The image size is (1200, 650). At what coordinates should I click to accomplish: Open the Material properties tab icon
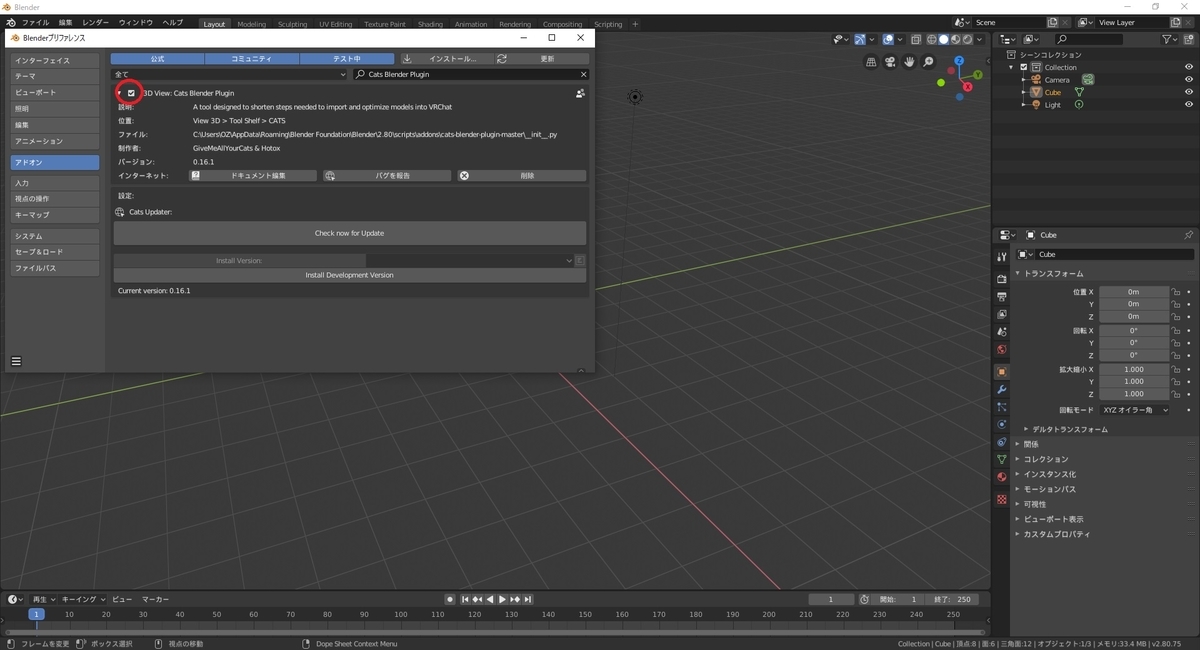[x=1001, y=477]
